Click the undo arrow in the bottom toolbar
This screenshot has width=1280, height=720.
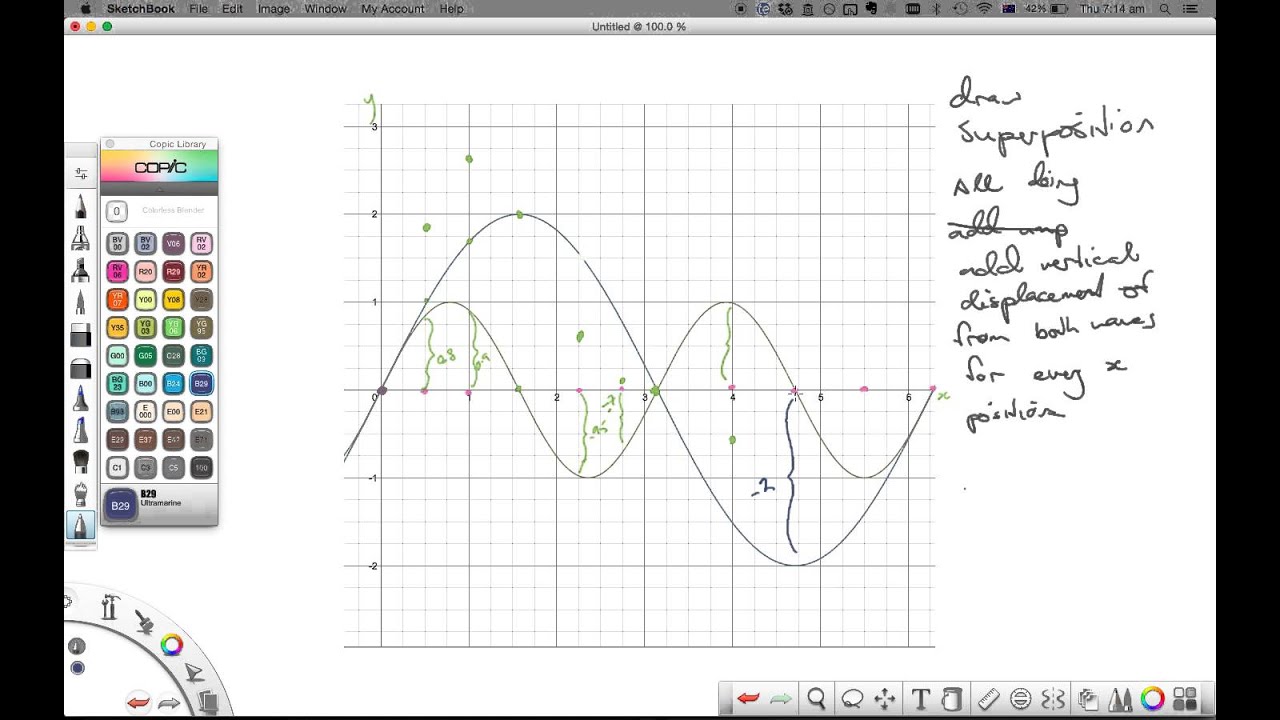click(748, 699)
